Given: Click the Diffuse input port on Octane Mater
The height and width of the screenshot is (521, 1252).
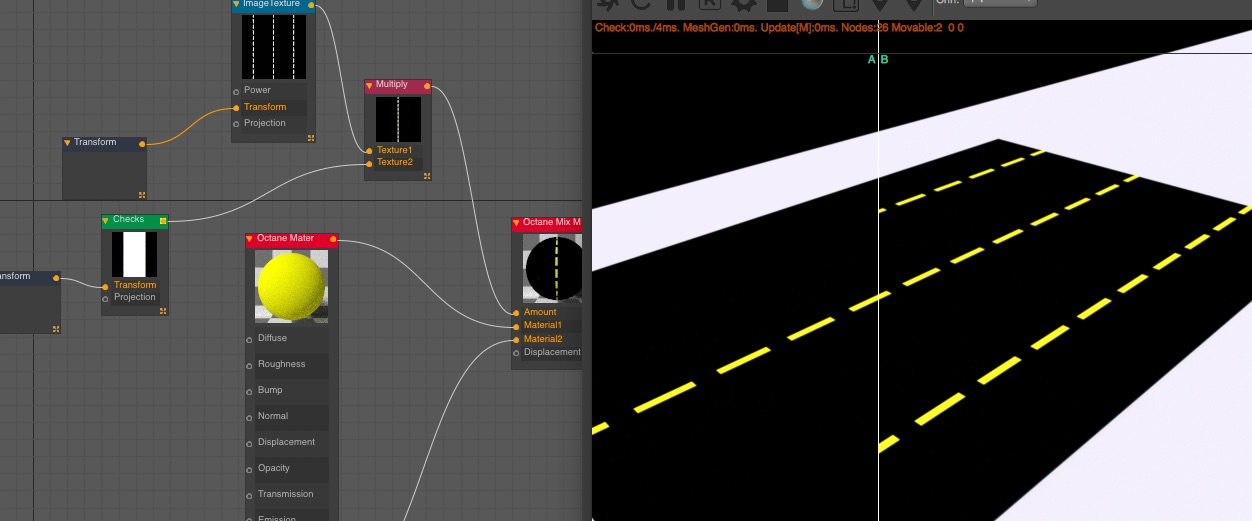Looking at the screenshot, I should 250,339.
